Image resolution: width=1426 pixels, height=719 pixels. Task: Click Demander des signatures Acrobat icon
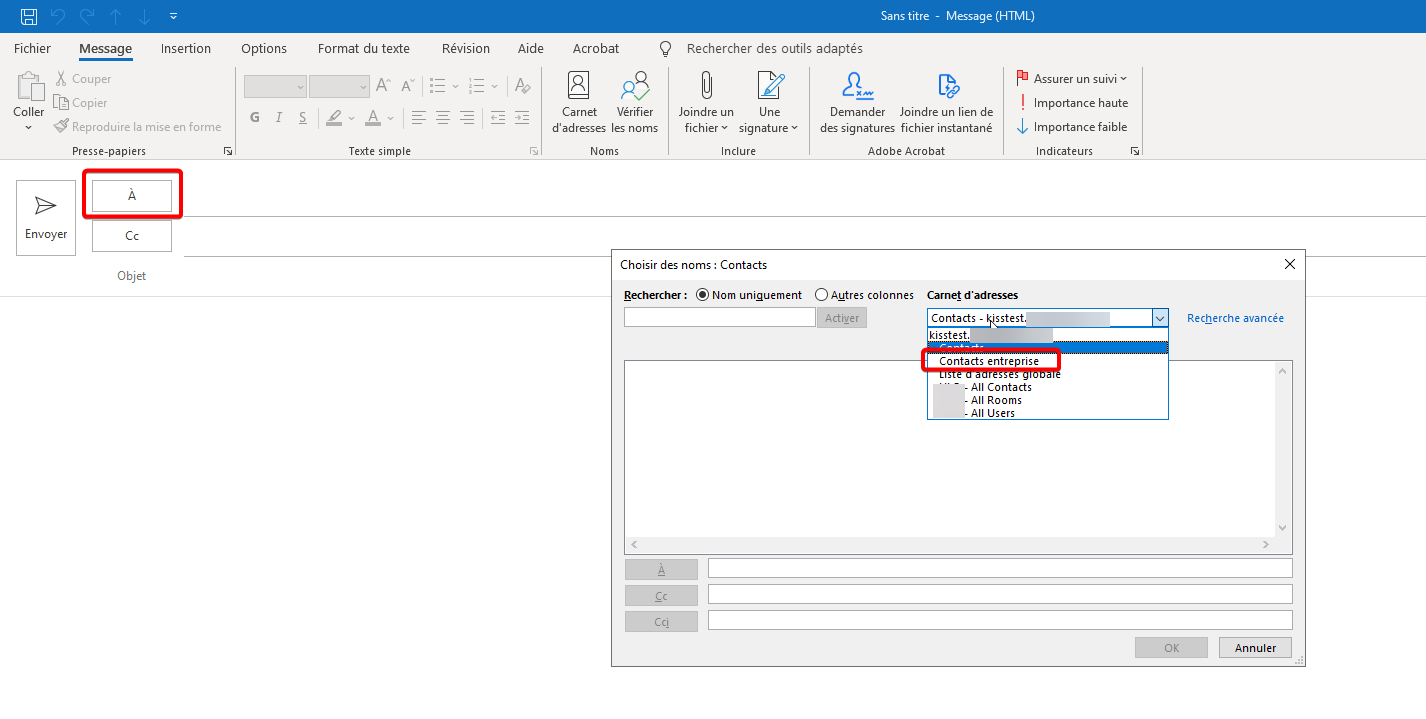857,102
